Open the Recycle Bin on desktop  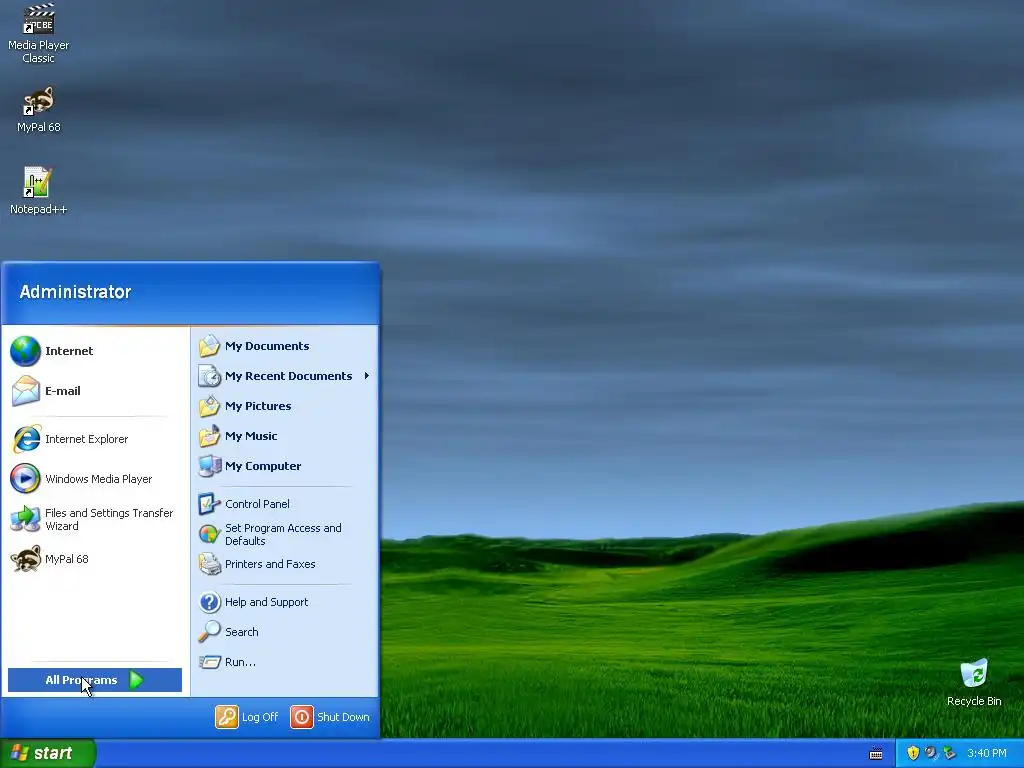pyautogui.click(x=974, y=683)
